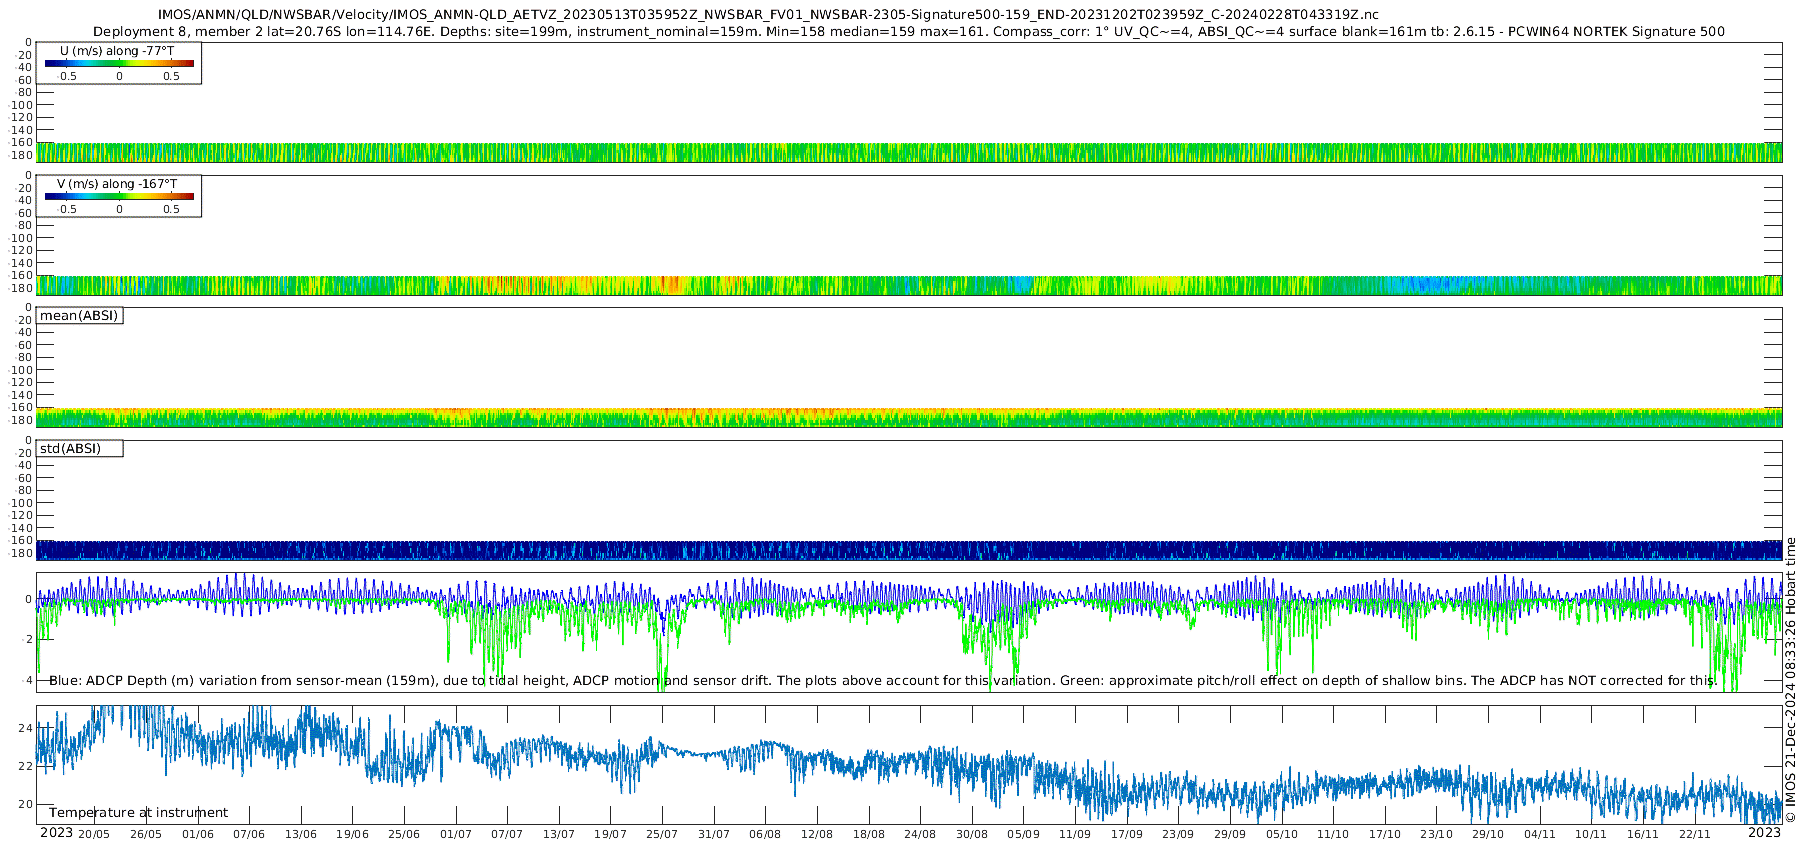
Task: Click the 'Temperature at instrument' label
Action: [x=138, y=813]
